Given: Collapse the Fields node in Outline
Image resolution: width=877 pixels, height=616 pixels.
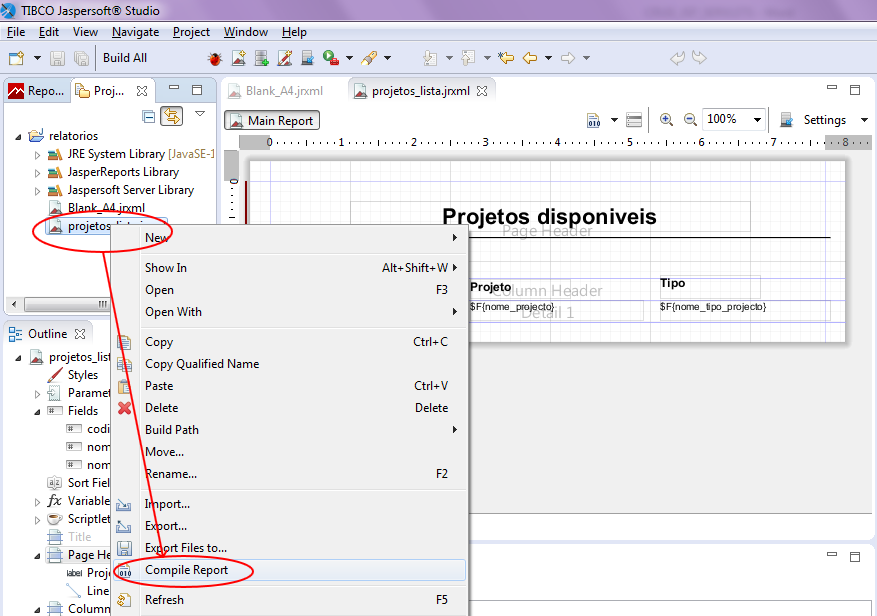Looking at the screenshot, I should pos(37,412).
